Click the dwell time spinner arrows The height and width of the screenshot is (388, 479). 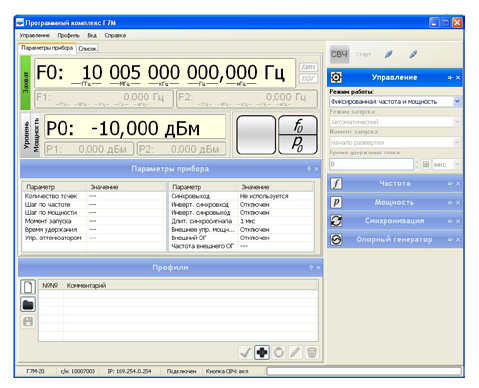(416, 164)
